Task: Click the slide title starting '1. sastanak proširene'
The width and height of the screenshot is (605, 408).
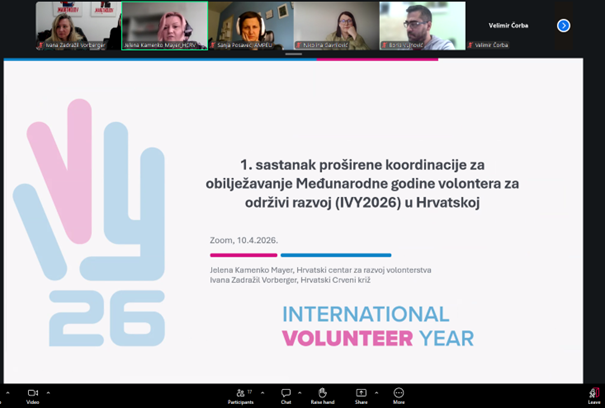Action: (362, 183)
